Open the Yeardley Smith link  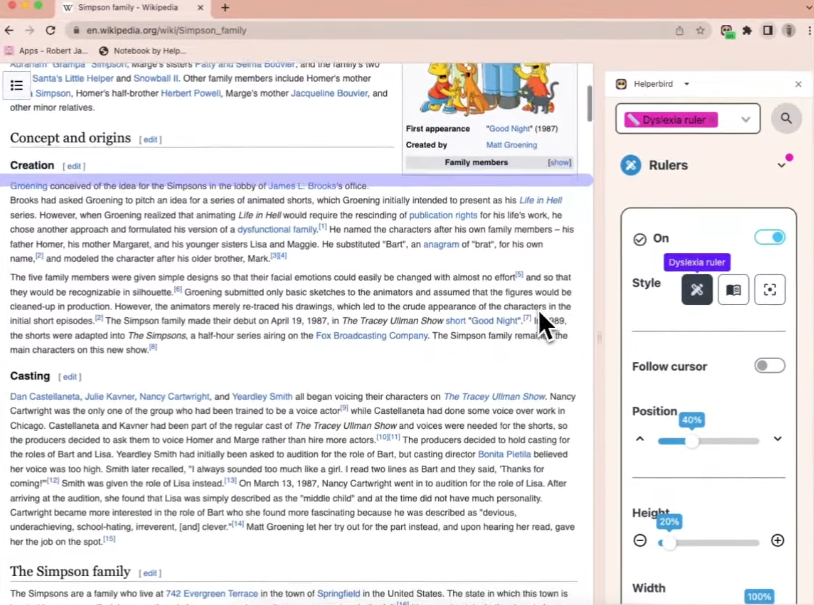click(262, 397)
